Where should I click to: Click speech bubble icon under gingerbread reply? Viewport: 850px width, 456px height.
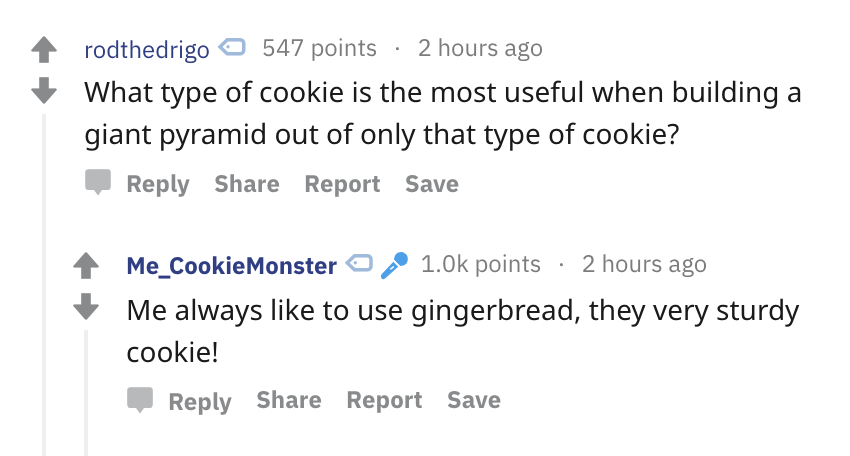coord(140,400)
